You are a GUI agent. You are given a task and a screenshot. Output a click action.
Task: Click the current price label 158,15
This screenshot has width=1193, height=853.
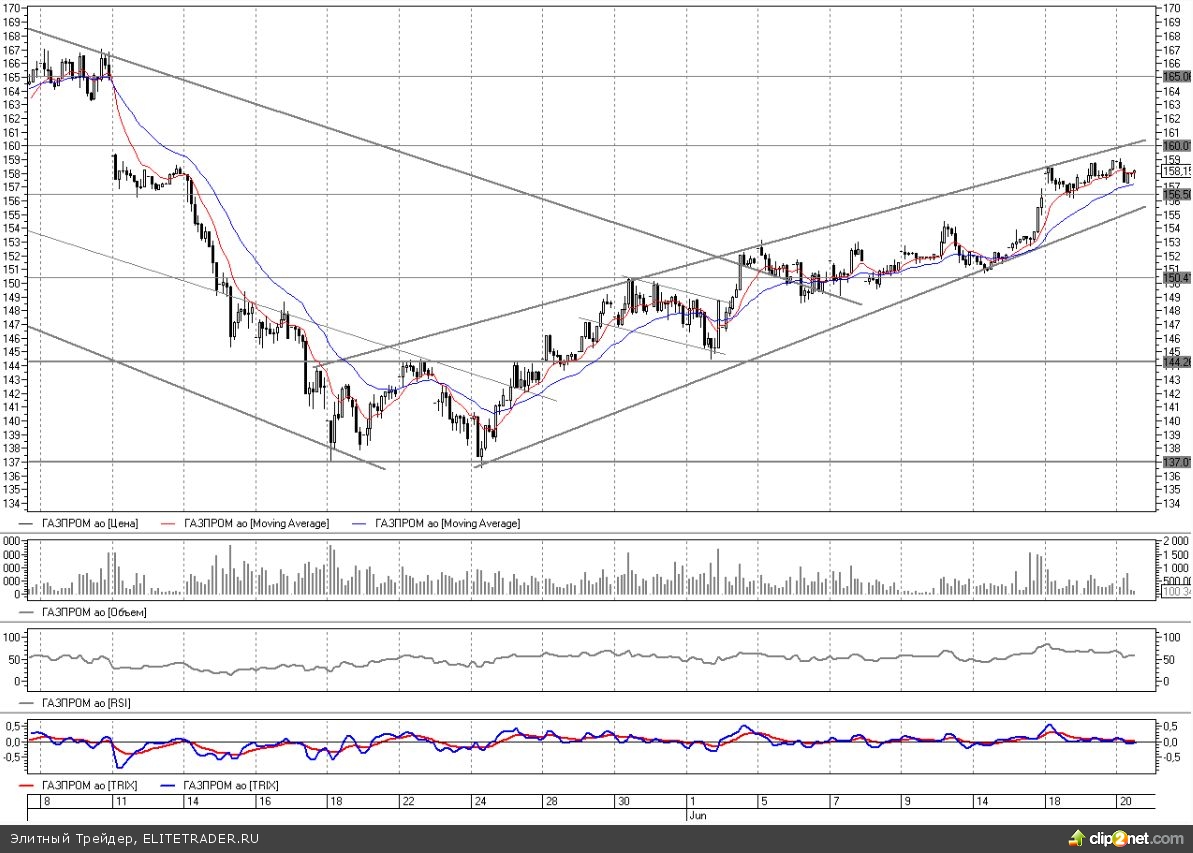tap(1176, 172)
